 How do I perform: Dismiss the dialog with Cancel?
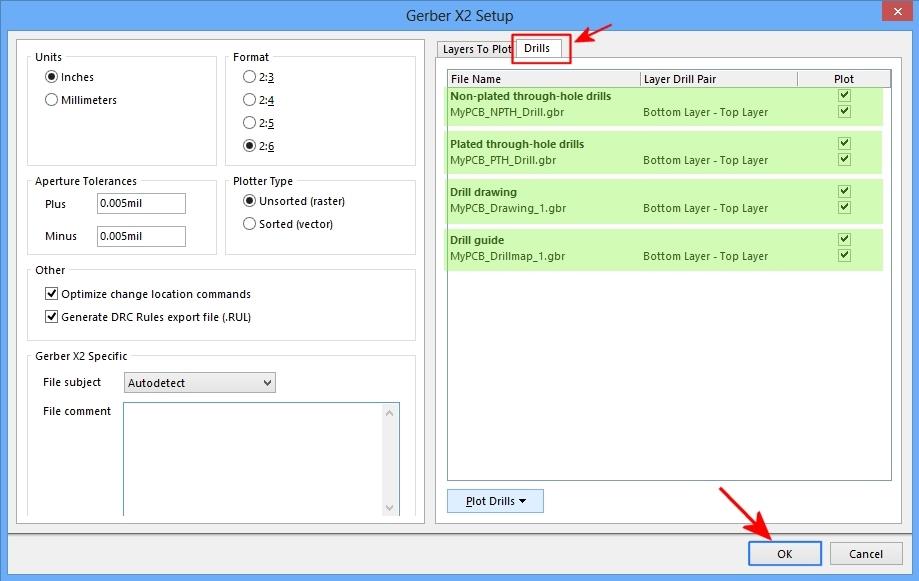tap(864, 553)
